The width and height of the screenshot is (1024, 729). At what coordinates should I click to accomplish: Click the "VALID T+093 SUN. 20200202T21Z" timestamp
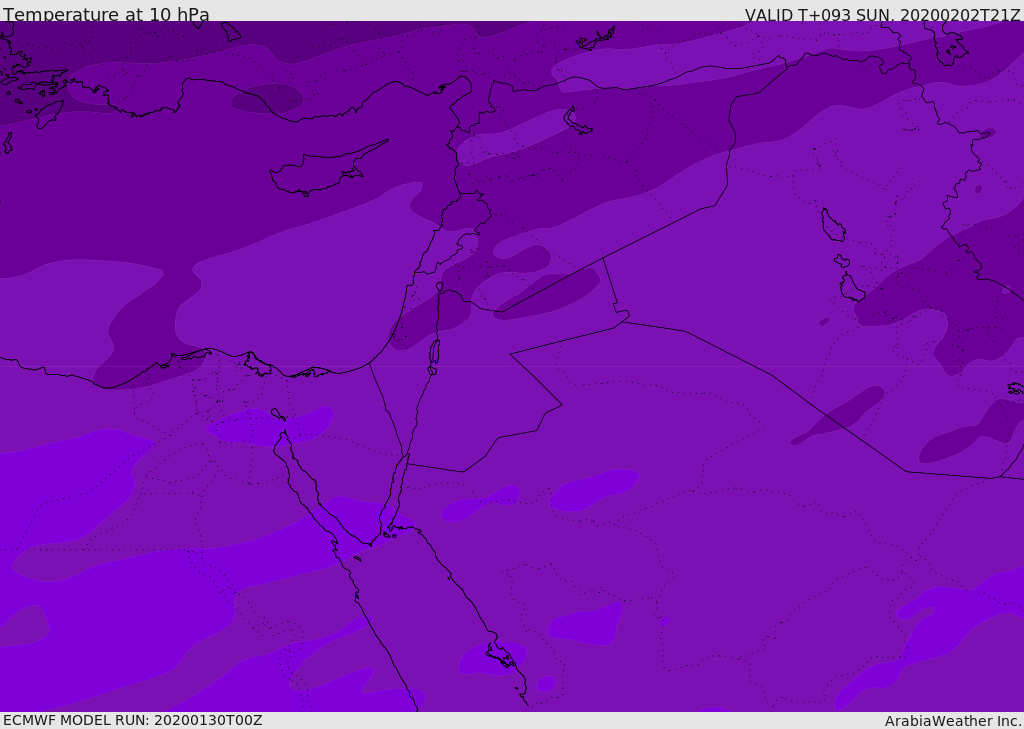tap(882, 15)
